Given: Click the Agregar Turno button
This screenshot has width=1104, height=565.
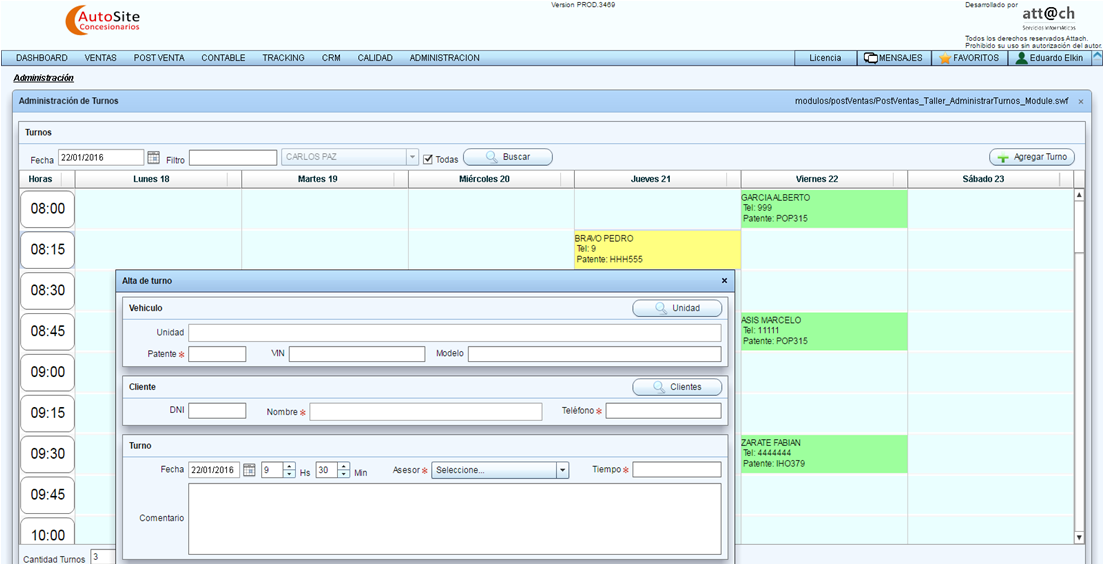Looking at the screenshot, I should click(1032, 157).
